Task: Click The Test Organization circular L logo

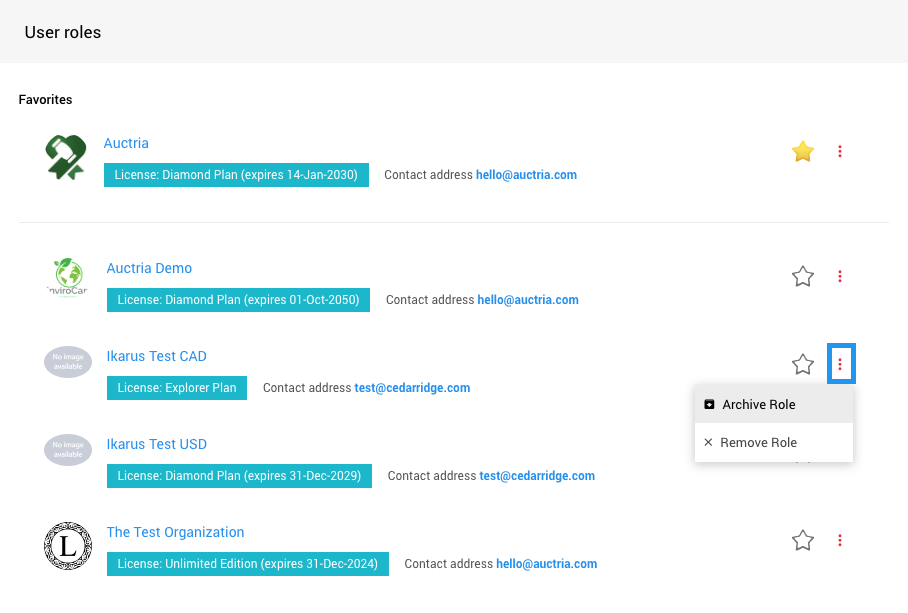Action: coord(68,546)
